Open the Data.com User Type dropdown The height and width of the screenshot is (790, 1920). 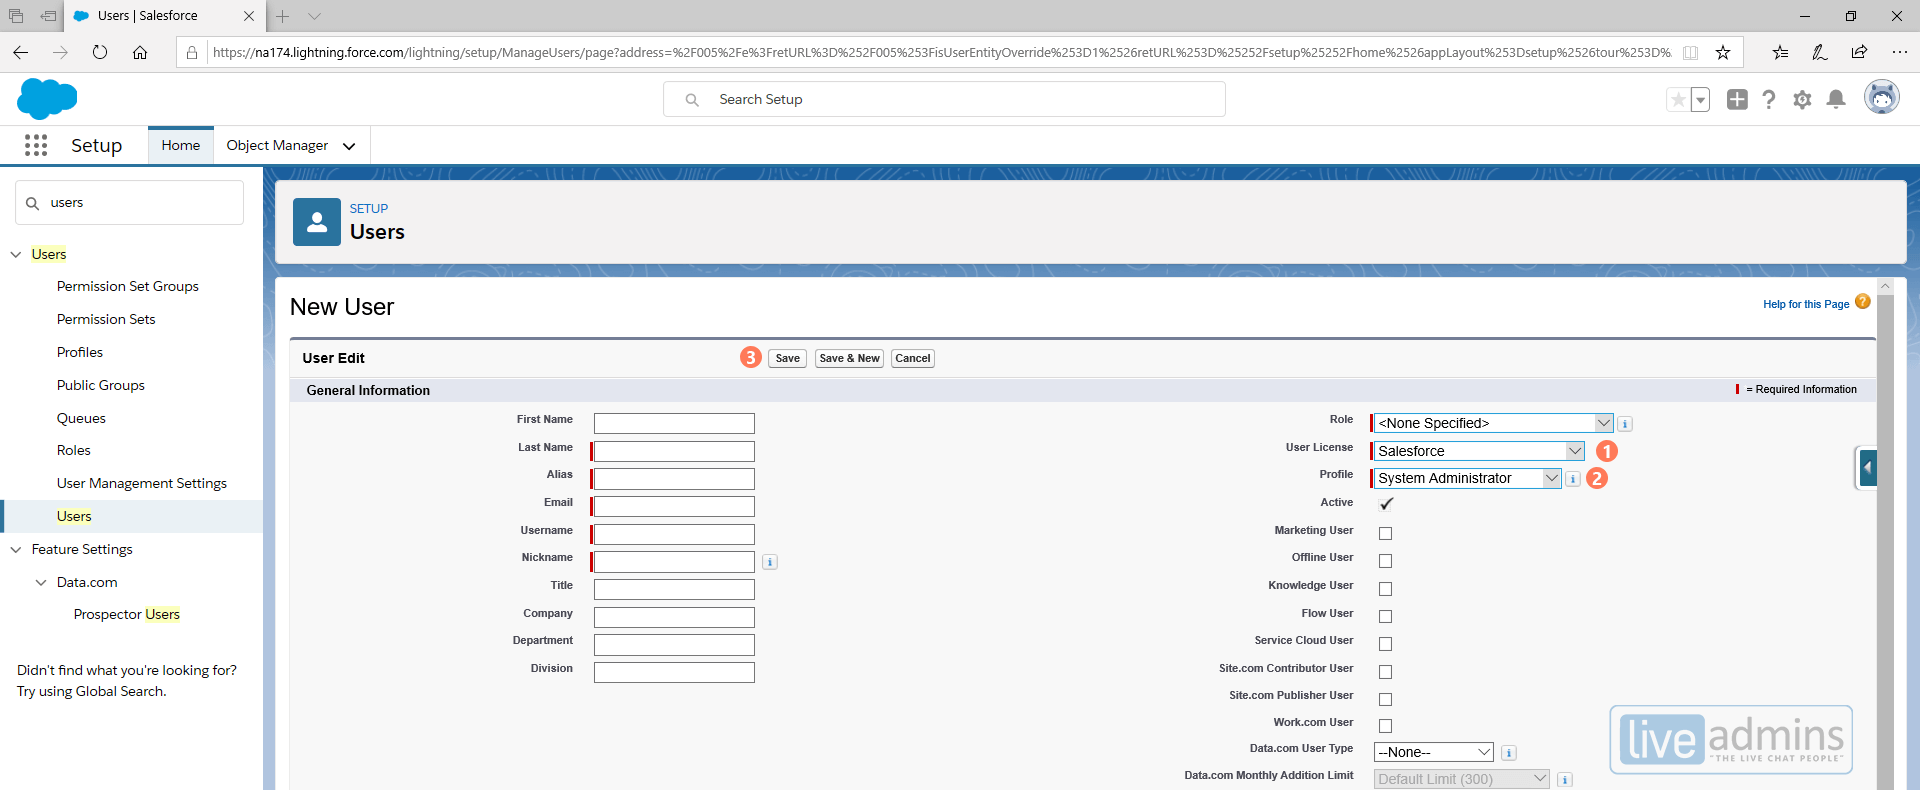click(1434, 752)
